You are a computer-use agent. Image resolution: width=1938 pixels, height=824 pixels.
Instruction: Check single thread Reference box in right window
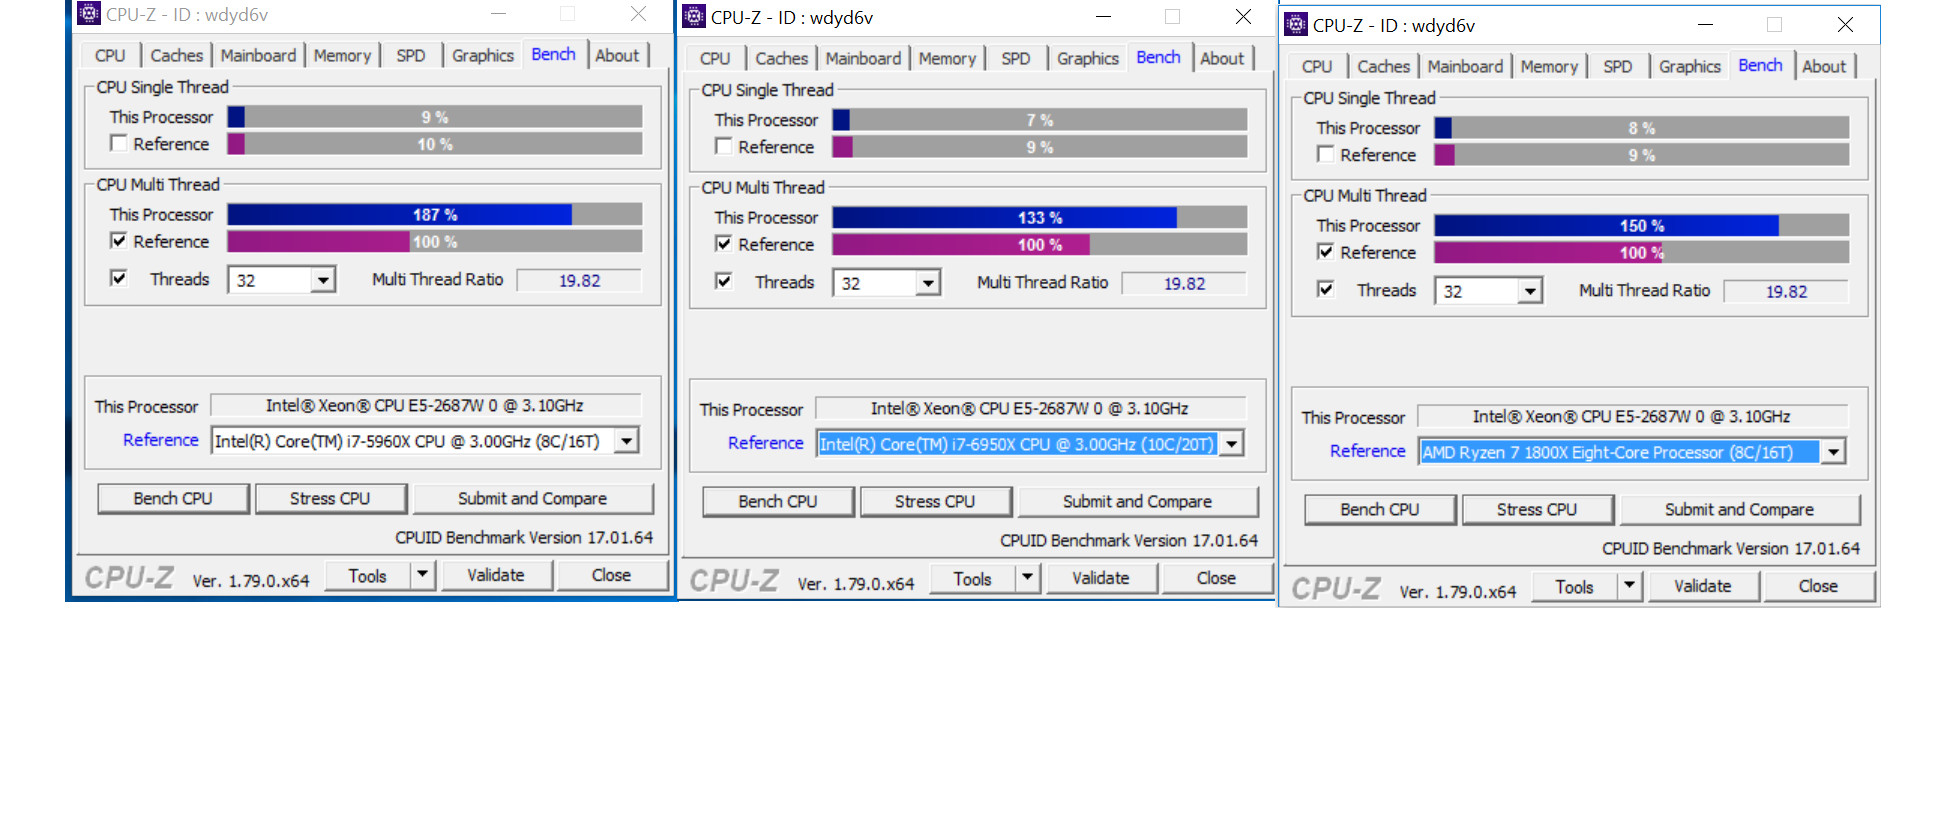pos(1325,154)
